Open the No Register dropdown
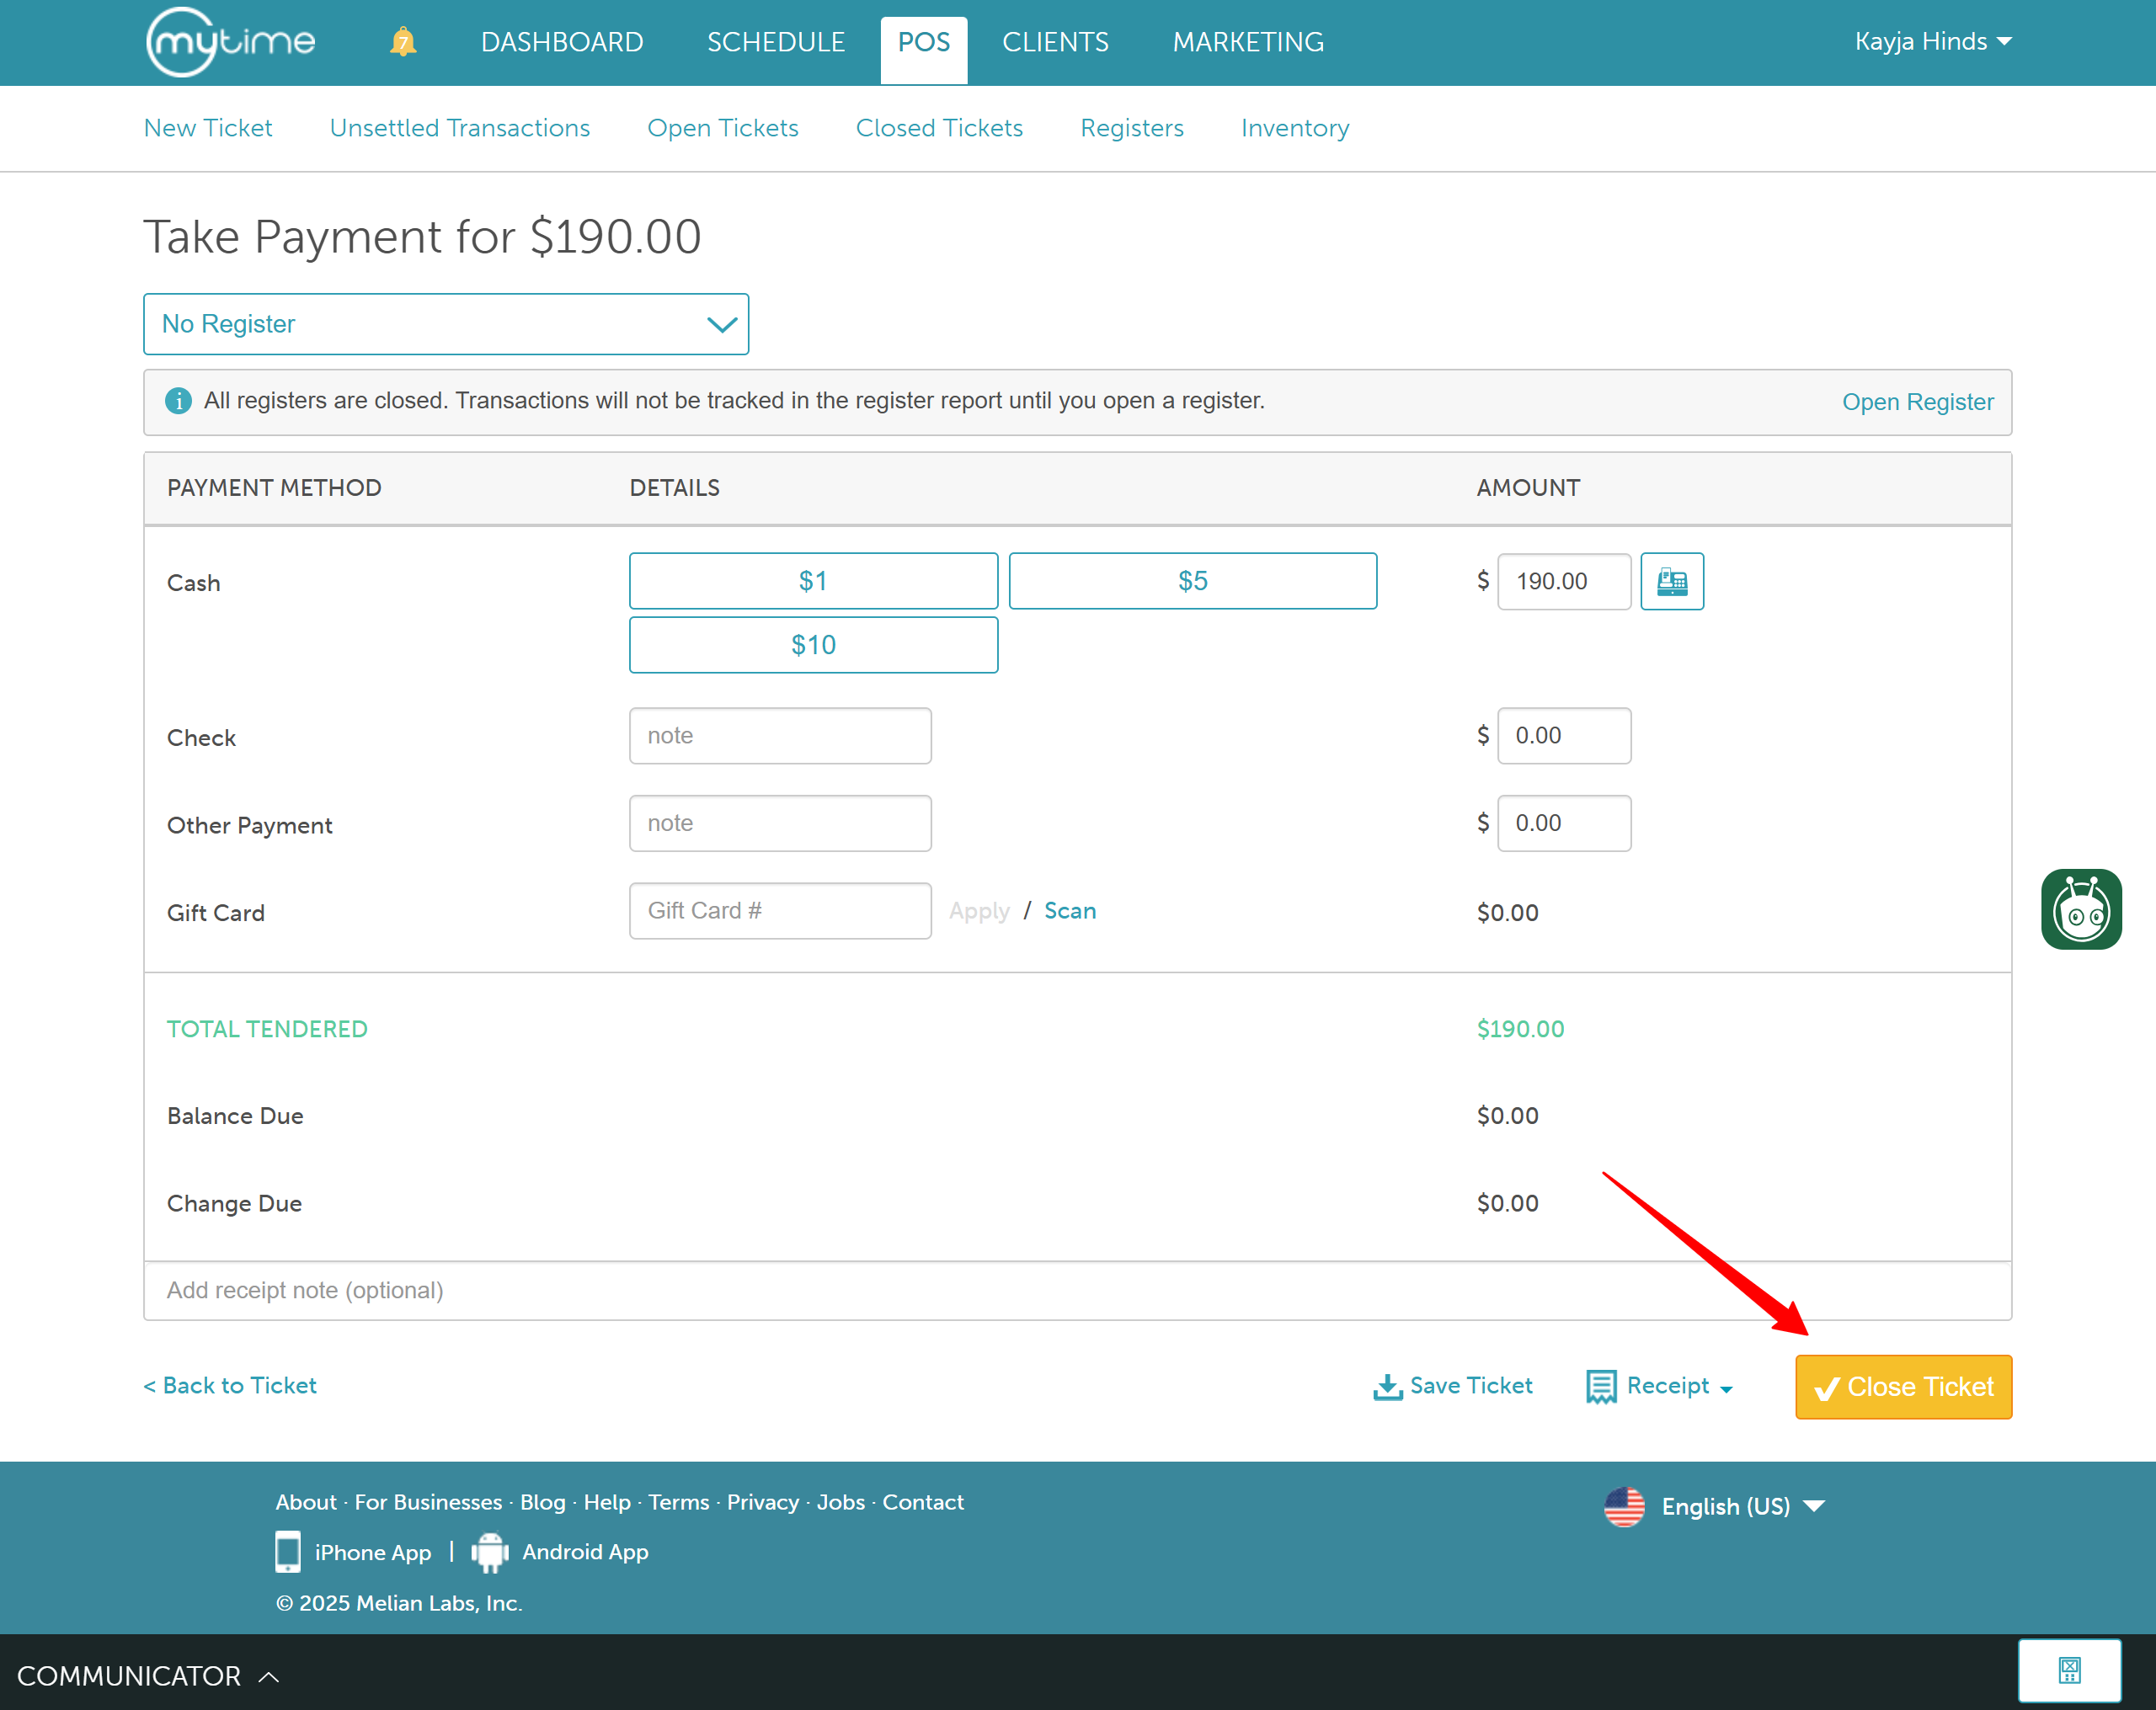Viewport: 2156px width, 1710px height. coord(446,324)
